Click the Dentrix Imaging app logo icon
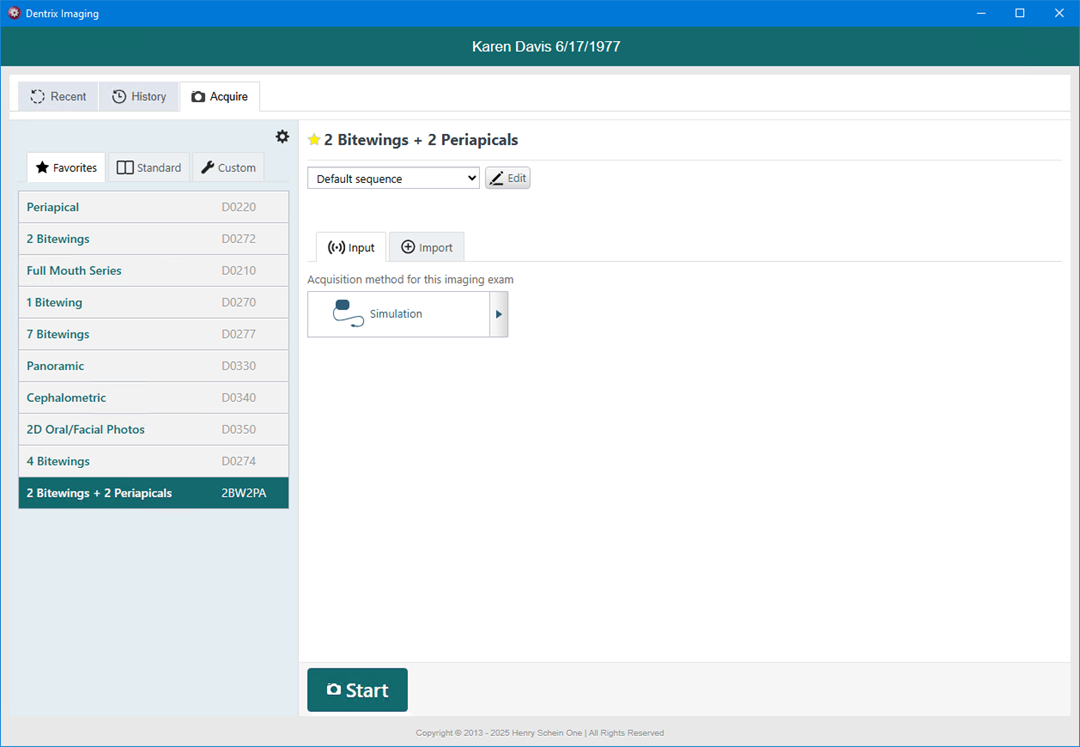Screen dimensions: 1080x747 (x=14, y=13)
